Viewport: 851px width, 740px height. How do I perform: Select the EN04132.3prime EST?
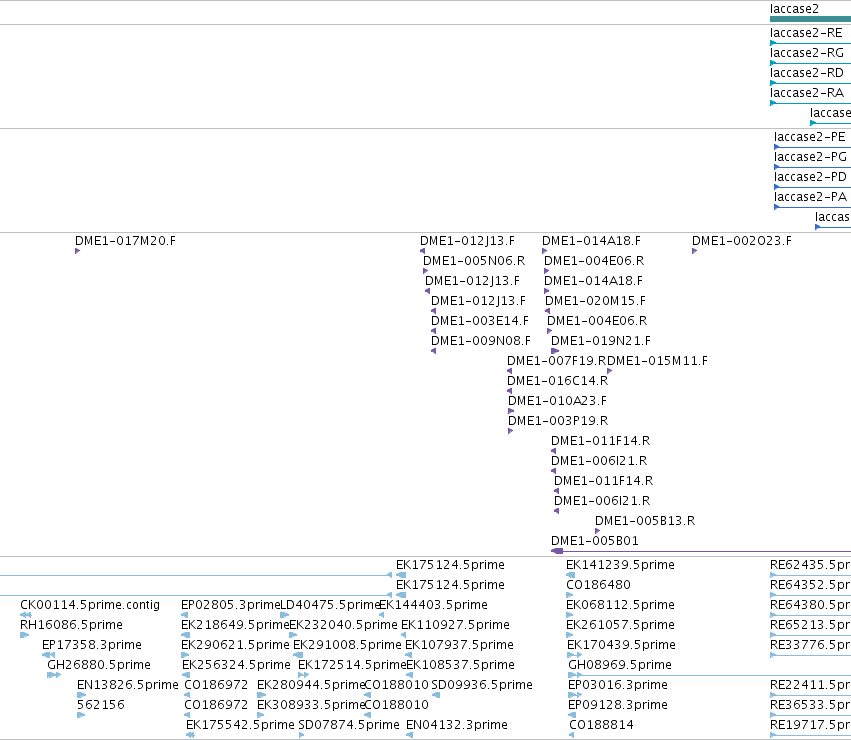pyautogui.click(x=457, y=725)
